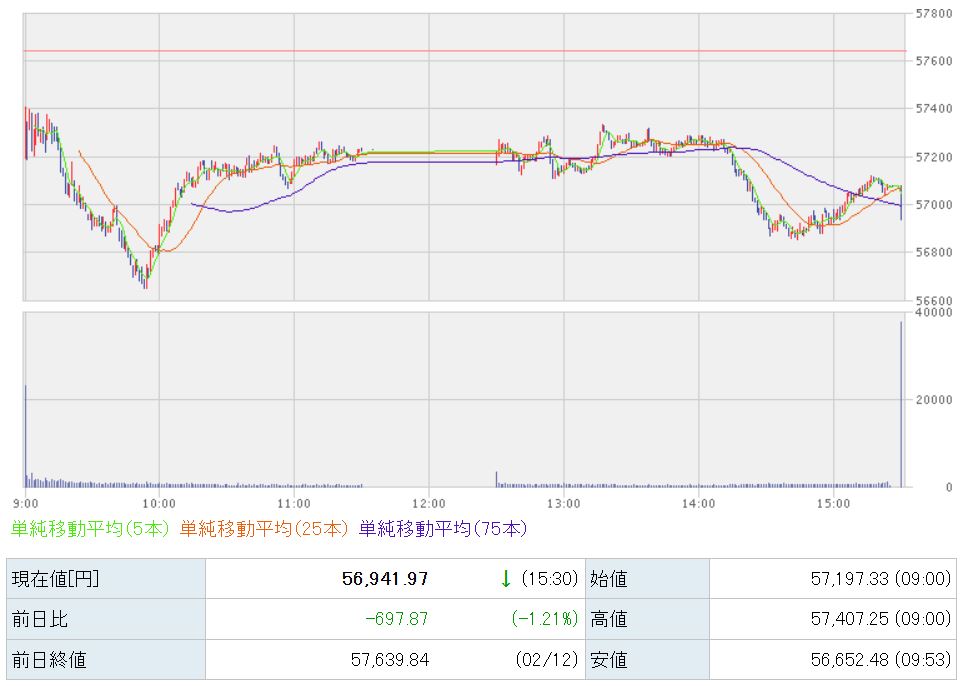The image size is (966, 686).
Task: Click the 10:00 time axis label
Action: [x=159, y=502]
